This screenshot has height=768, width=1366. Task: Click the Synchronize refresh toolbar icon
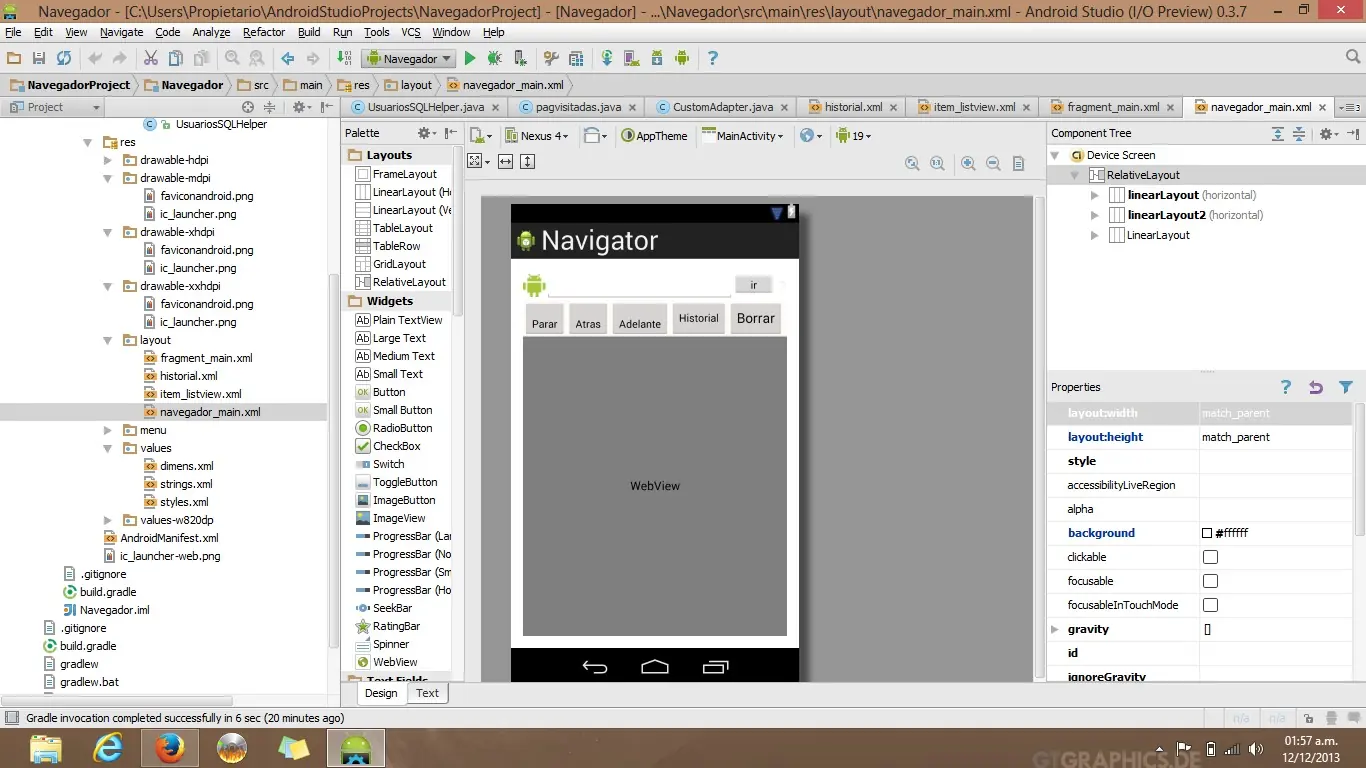point(63,59)
